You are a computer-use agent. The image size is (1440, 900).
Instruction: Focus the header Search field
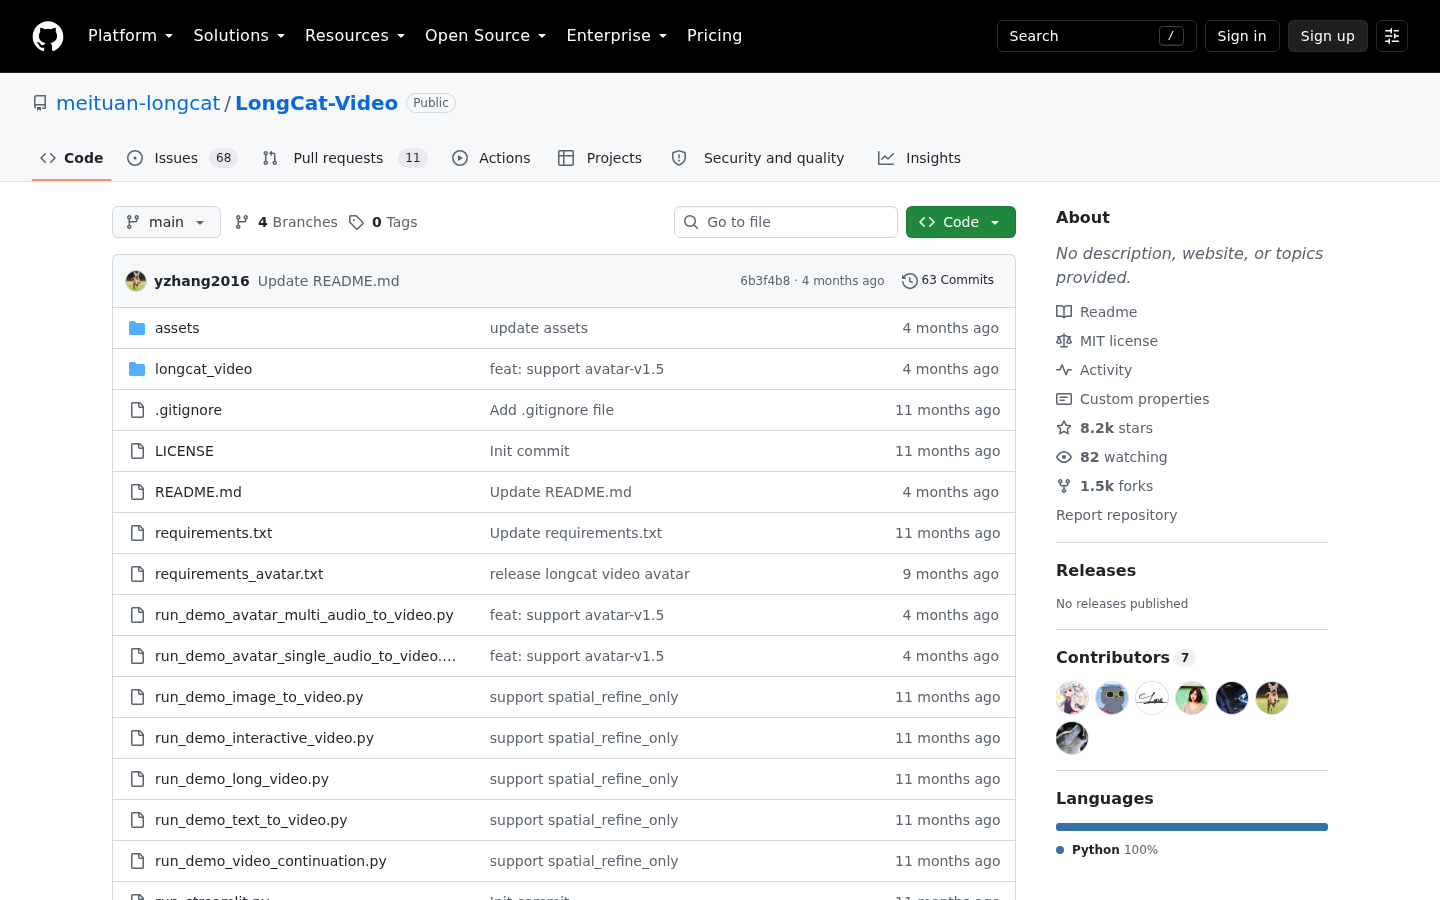click(1096, 36)
